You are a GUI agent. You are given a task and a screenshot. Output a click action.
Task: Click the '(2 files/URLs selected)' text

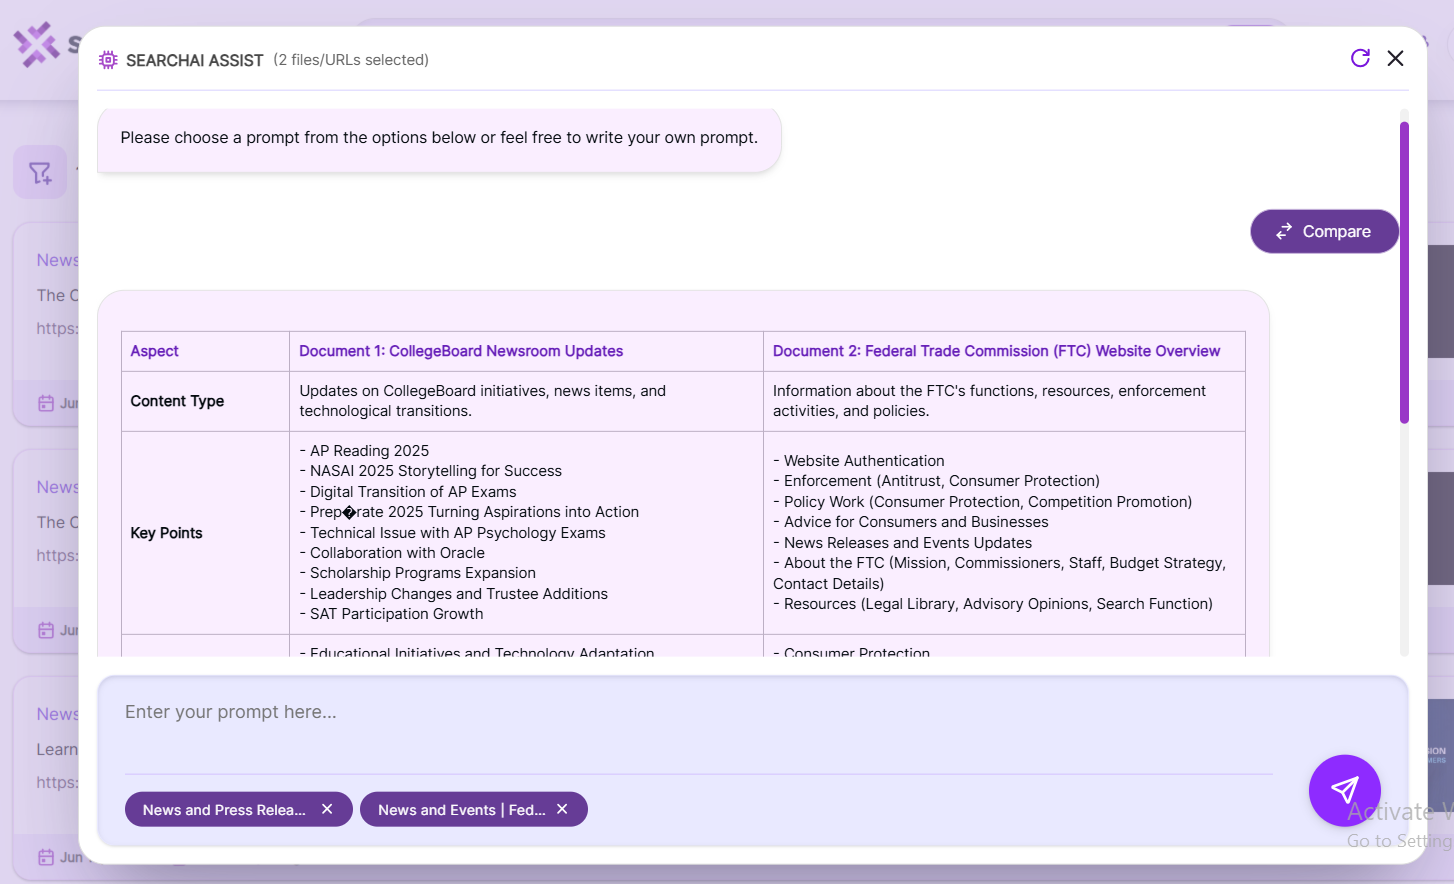click(351, 60)
